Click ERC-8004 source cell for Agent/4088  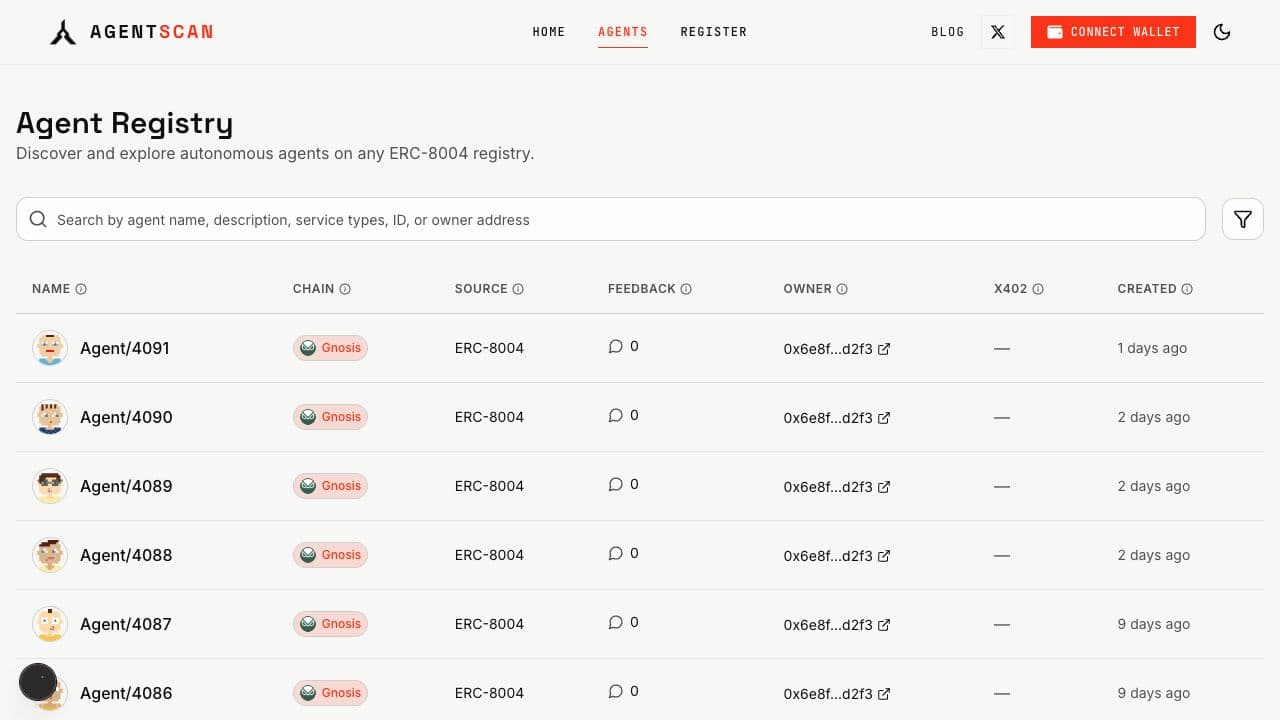pyautogui.click(x=489, y=555)
